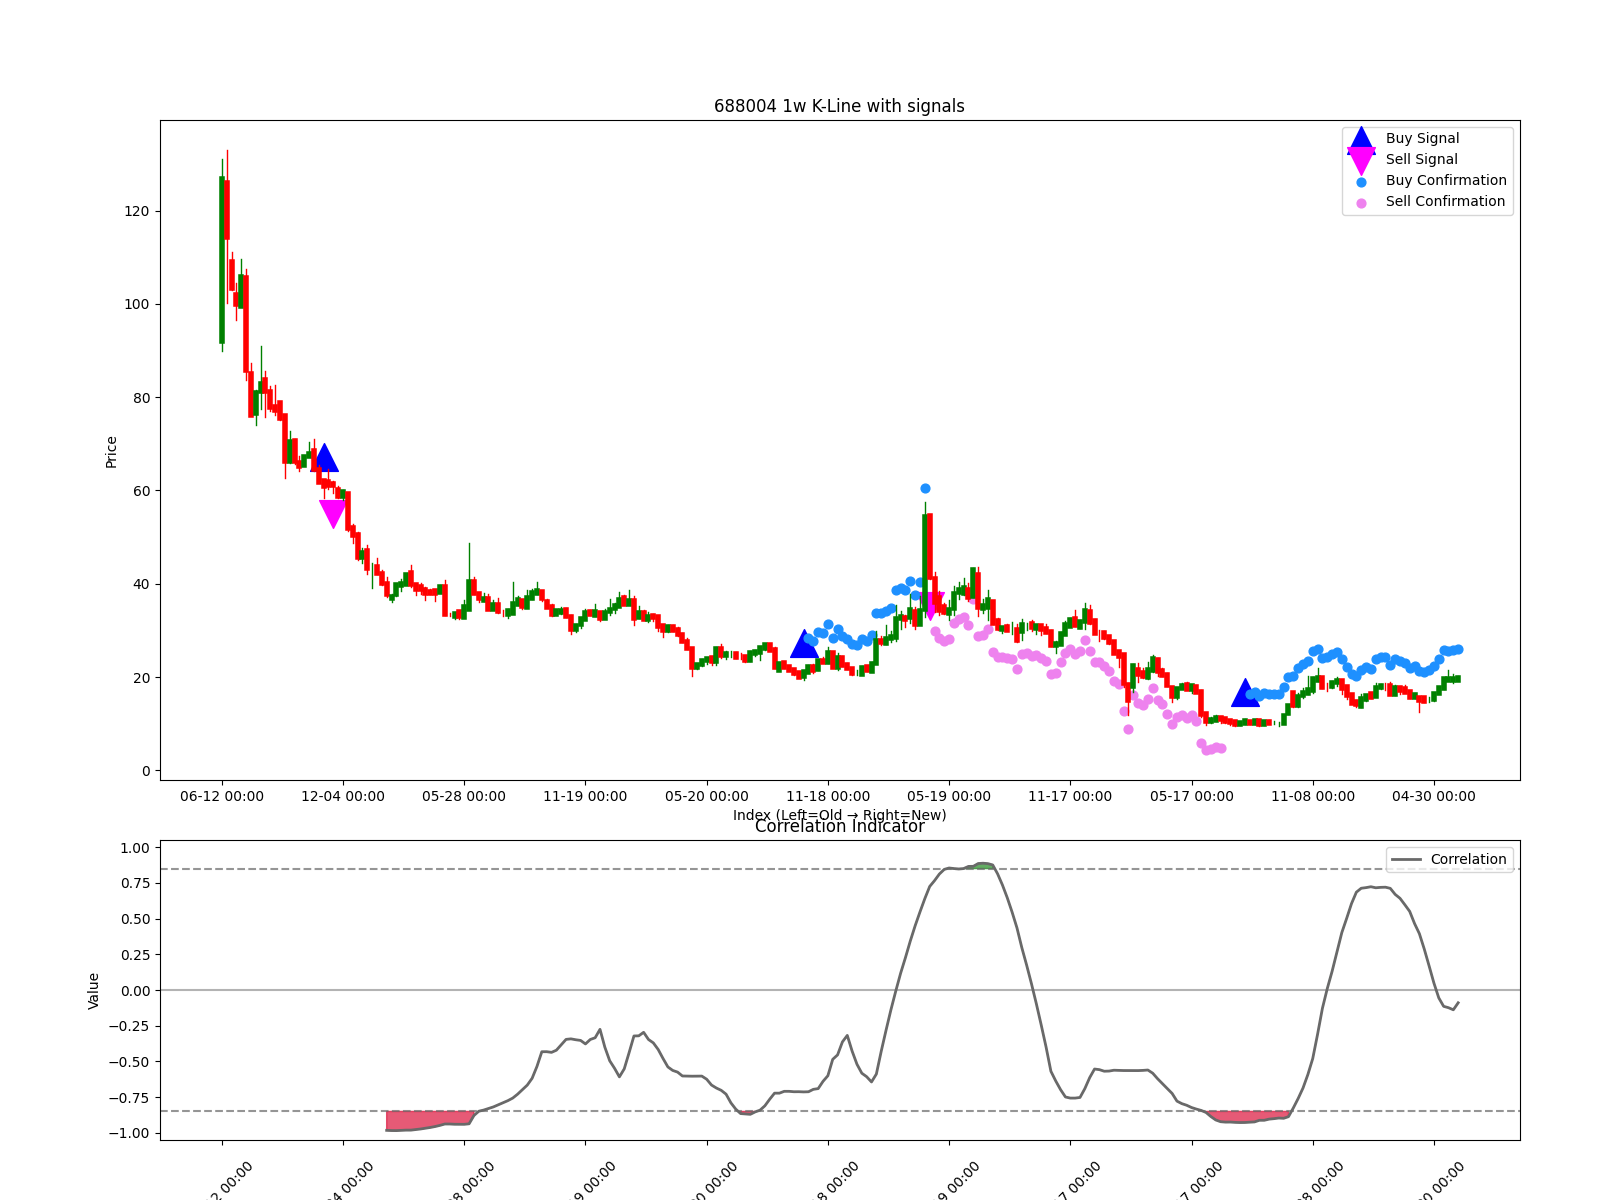
Task: Click the red shaded correlation region on the right
Action: 1248,1116
